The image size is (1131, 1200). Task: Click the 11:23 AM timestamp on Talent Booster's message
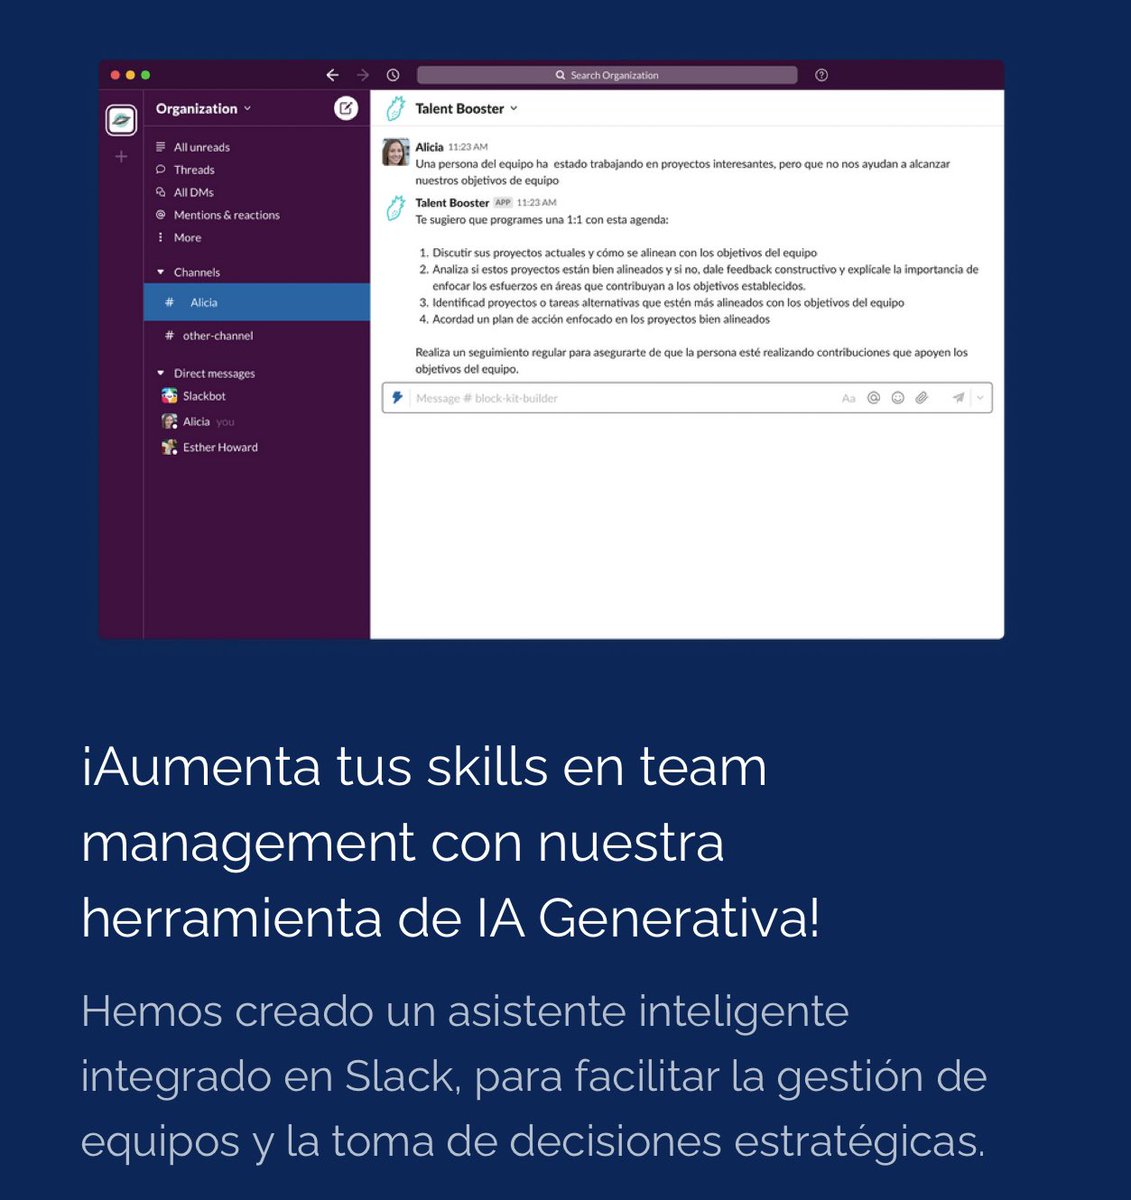(537, 203)
